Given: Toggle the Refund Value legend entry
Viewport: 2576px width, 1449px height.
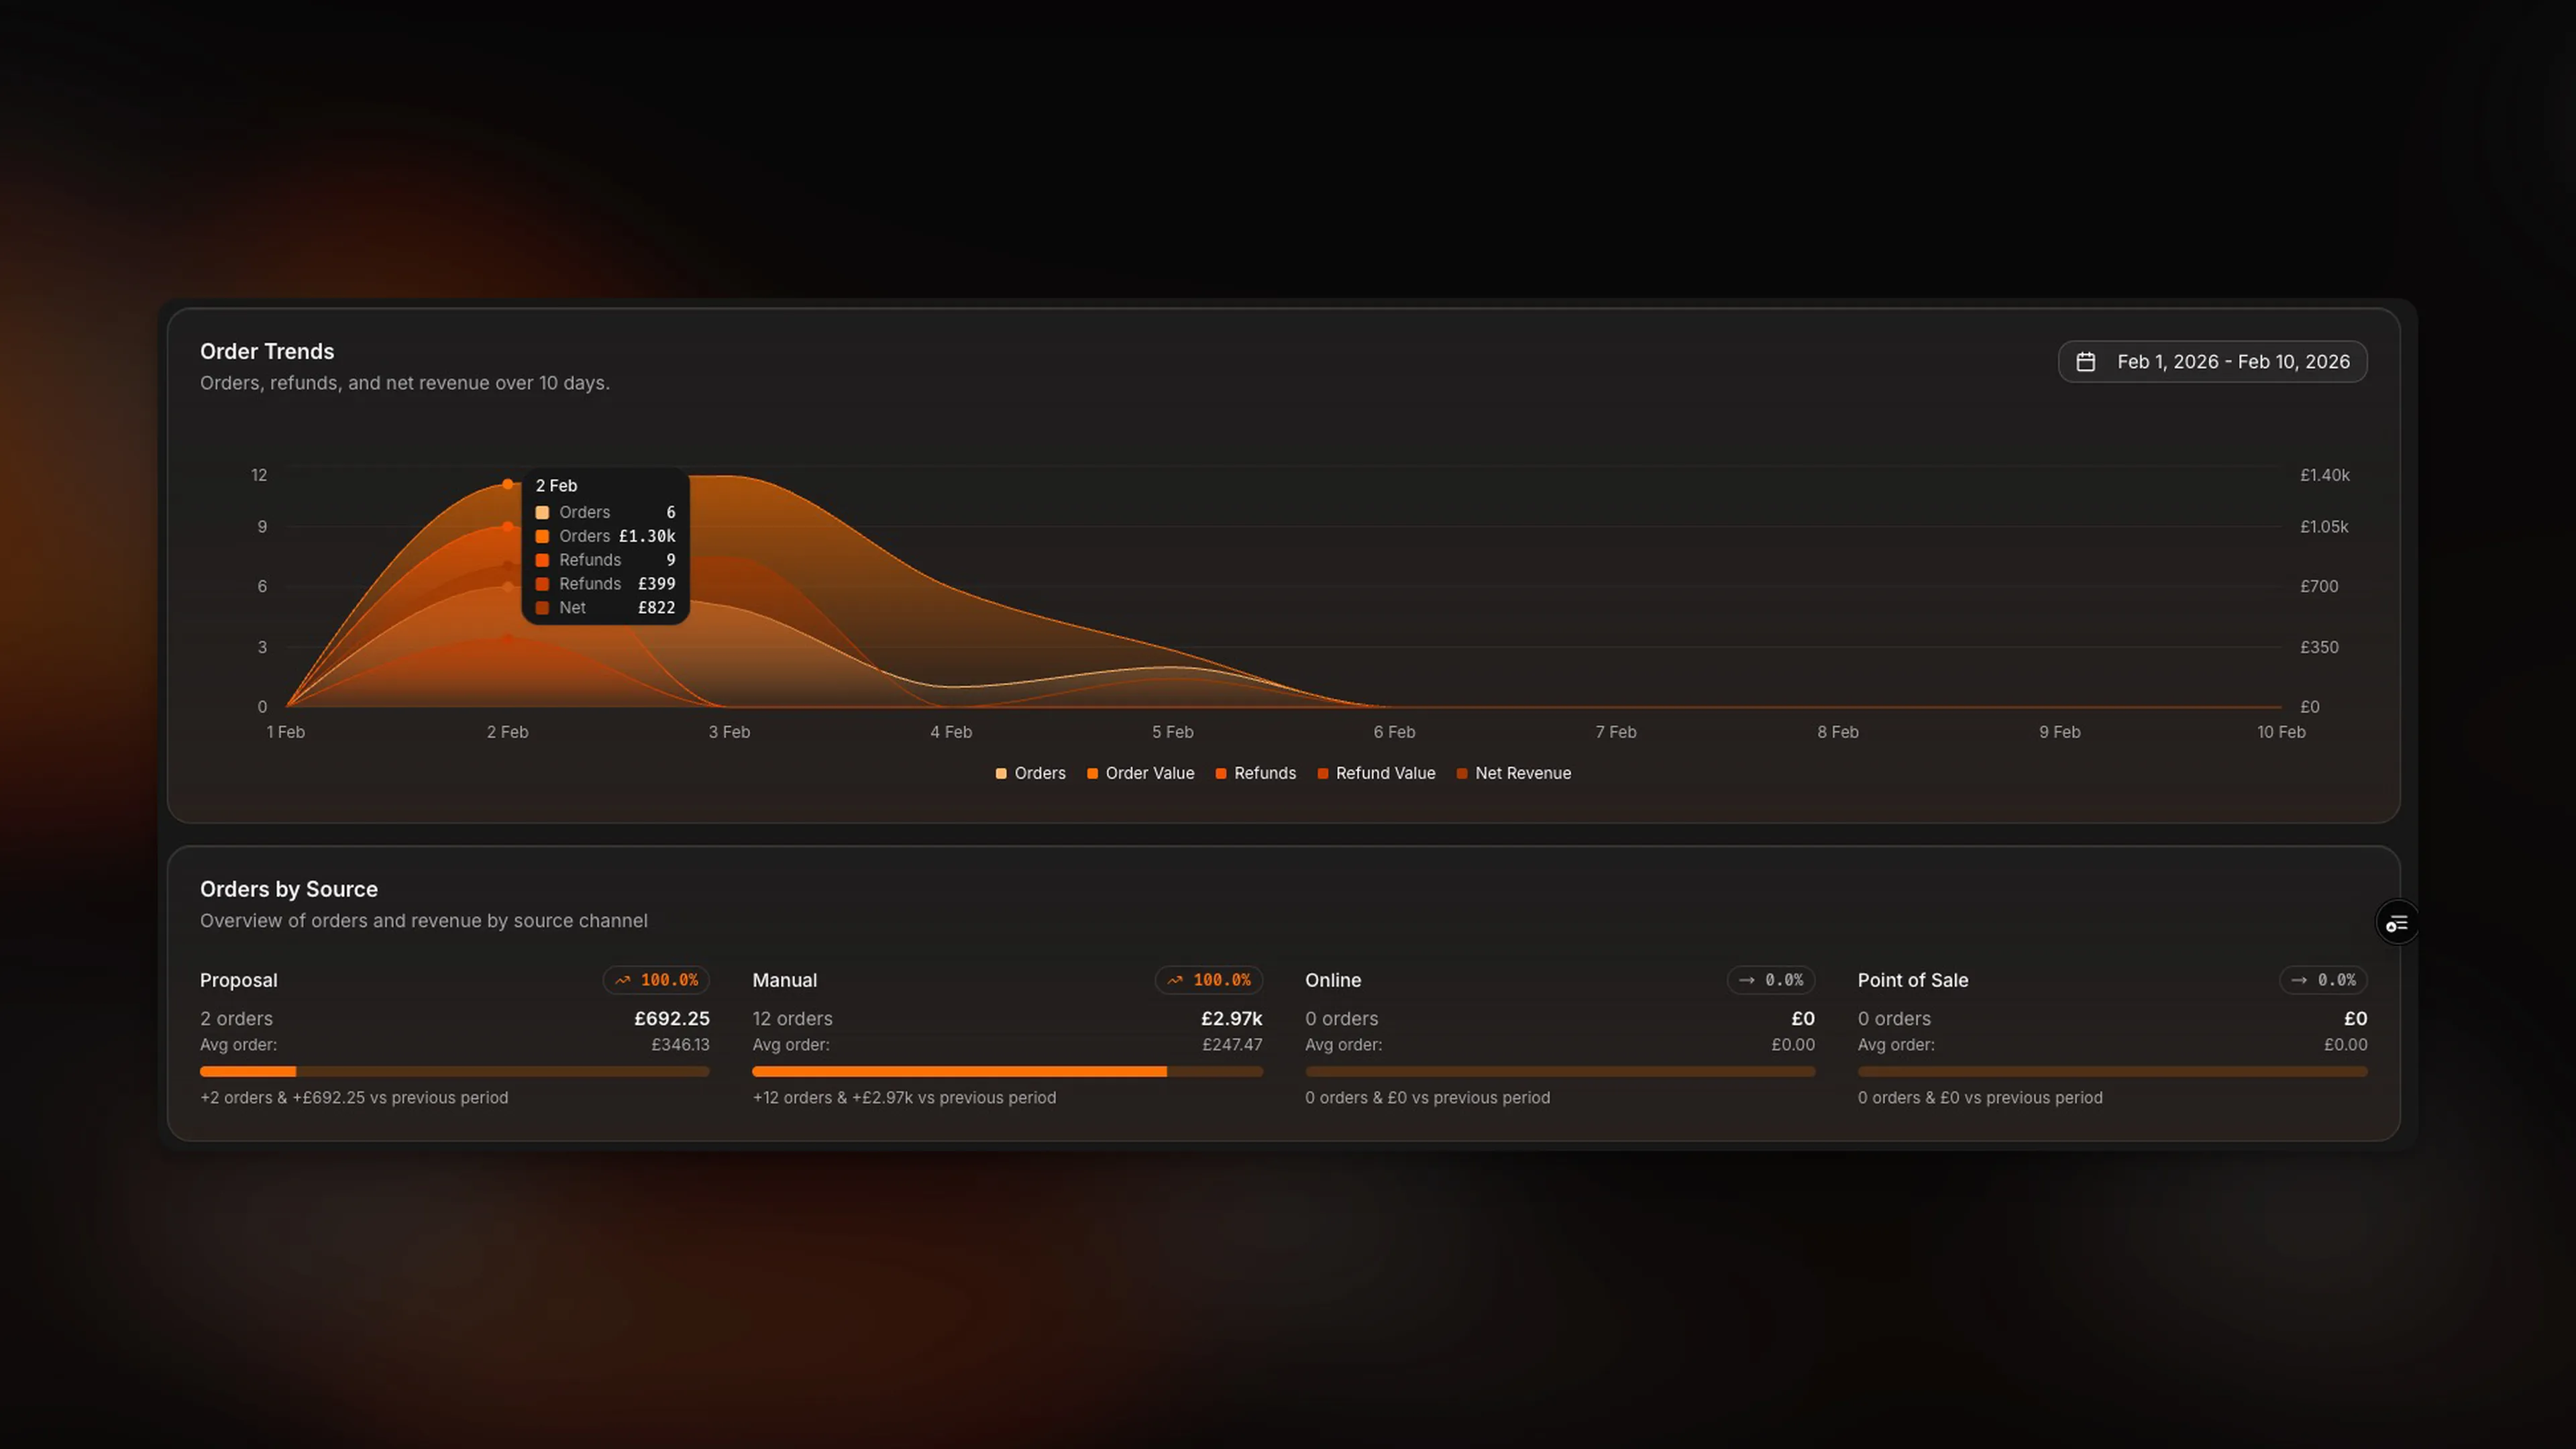Looking at the screenshot, I should point(1376,773).
